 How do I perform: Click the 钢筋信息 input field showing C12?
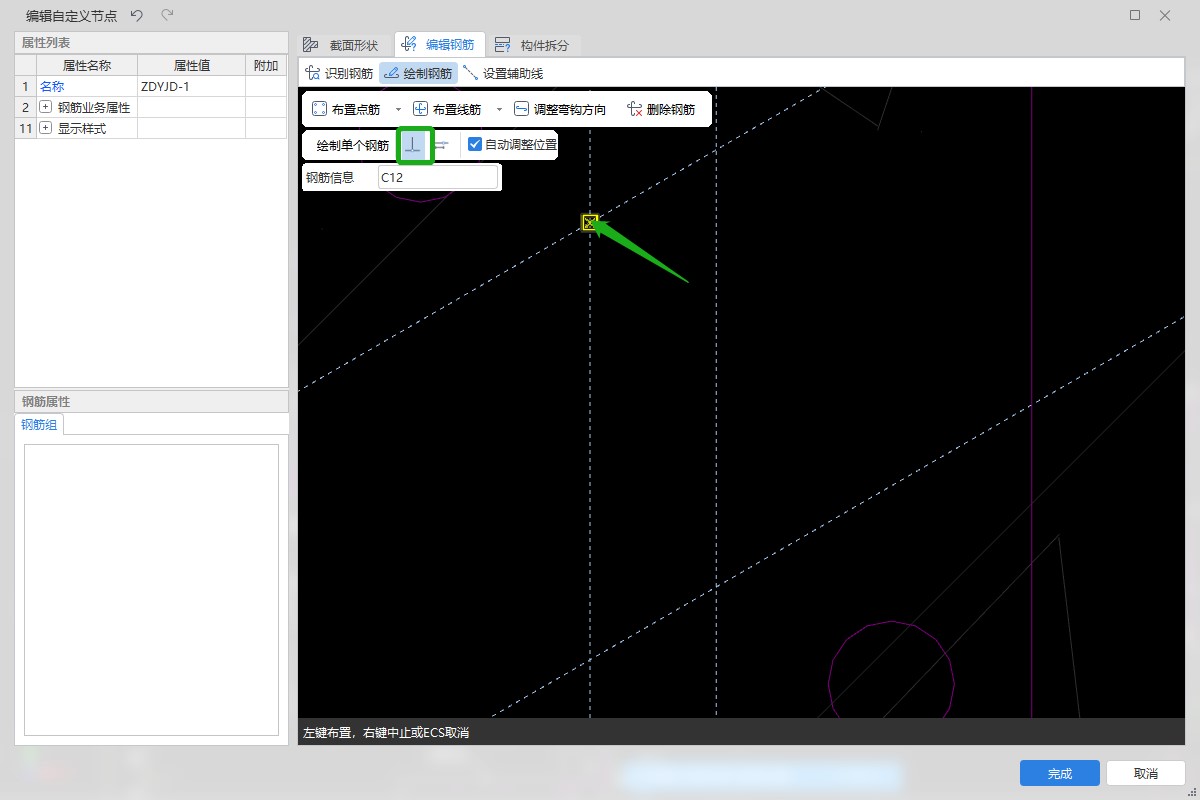click(x=436, y=177)
